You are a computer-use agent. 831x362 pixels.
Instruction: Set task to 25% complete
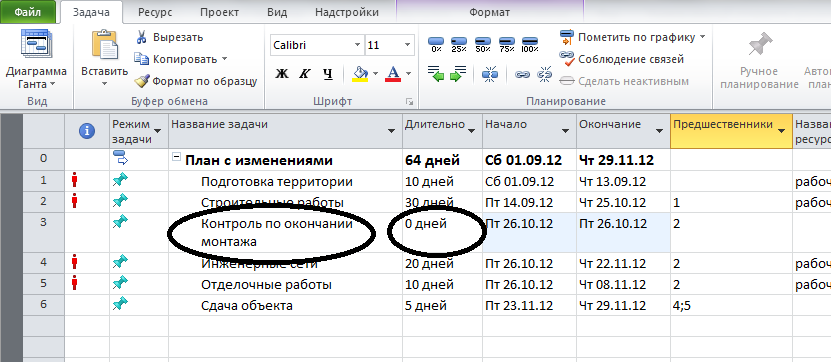459,44
